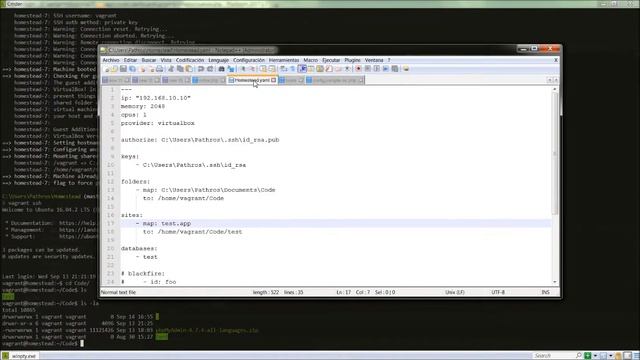Open the Lenguaje menu
640x360 pixels.
[218, 60]
